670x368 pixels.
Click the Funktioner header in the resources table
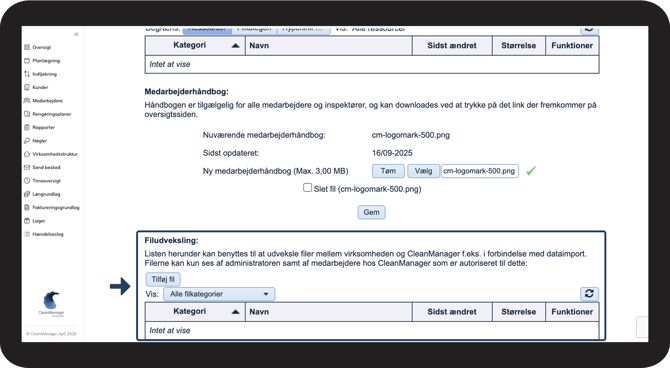tap(572, 45)
